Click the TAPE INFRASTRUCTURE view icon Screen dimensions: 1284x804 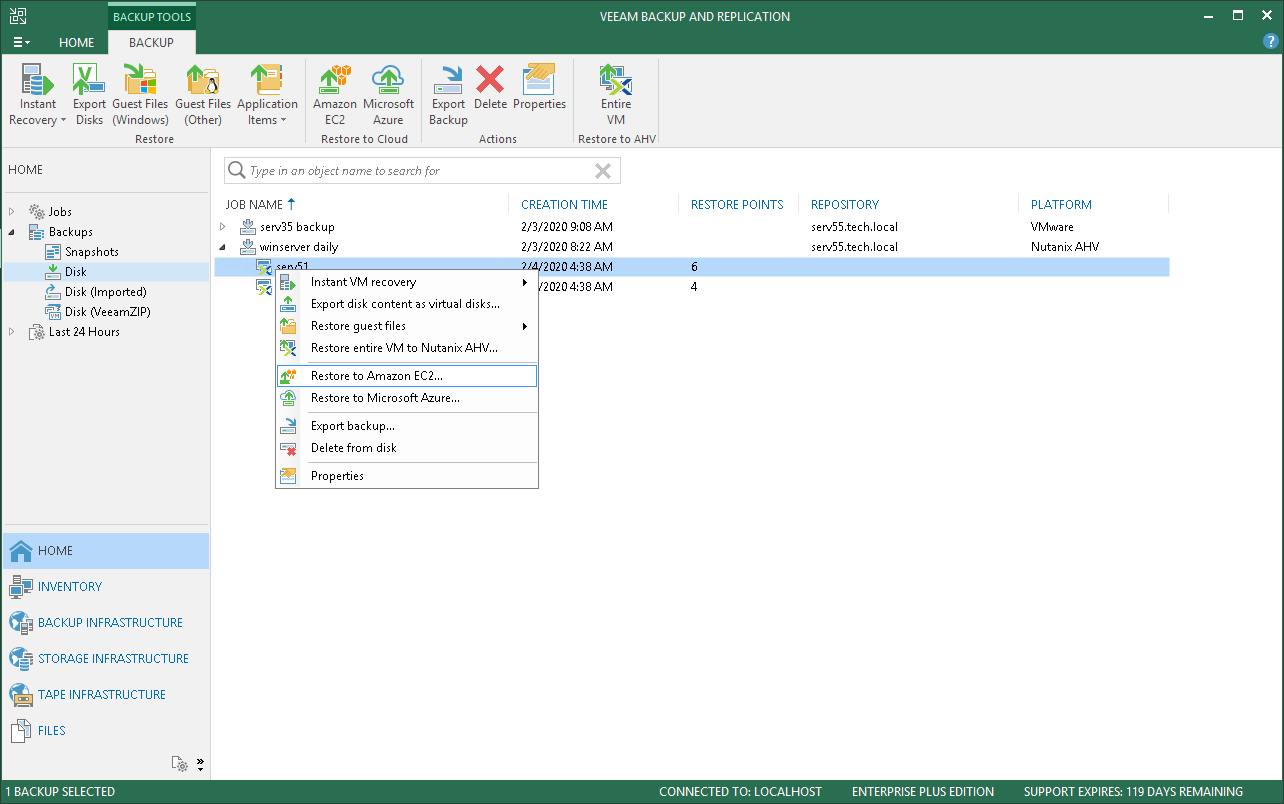pyautogui.click(x=21, y=695)
